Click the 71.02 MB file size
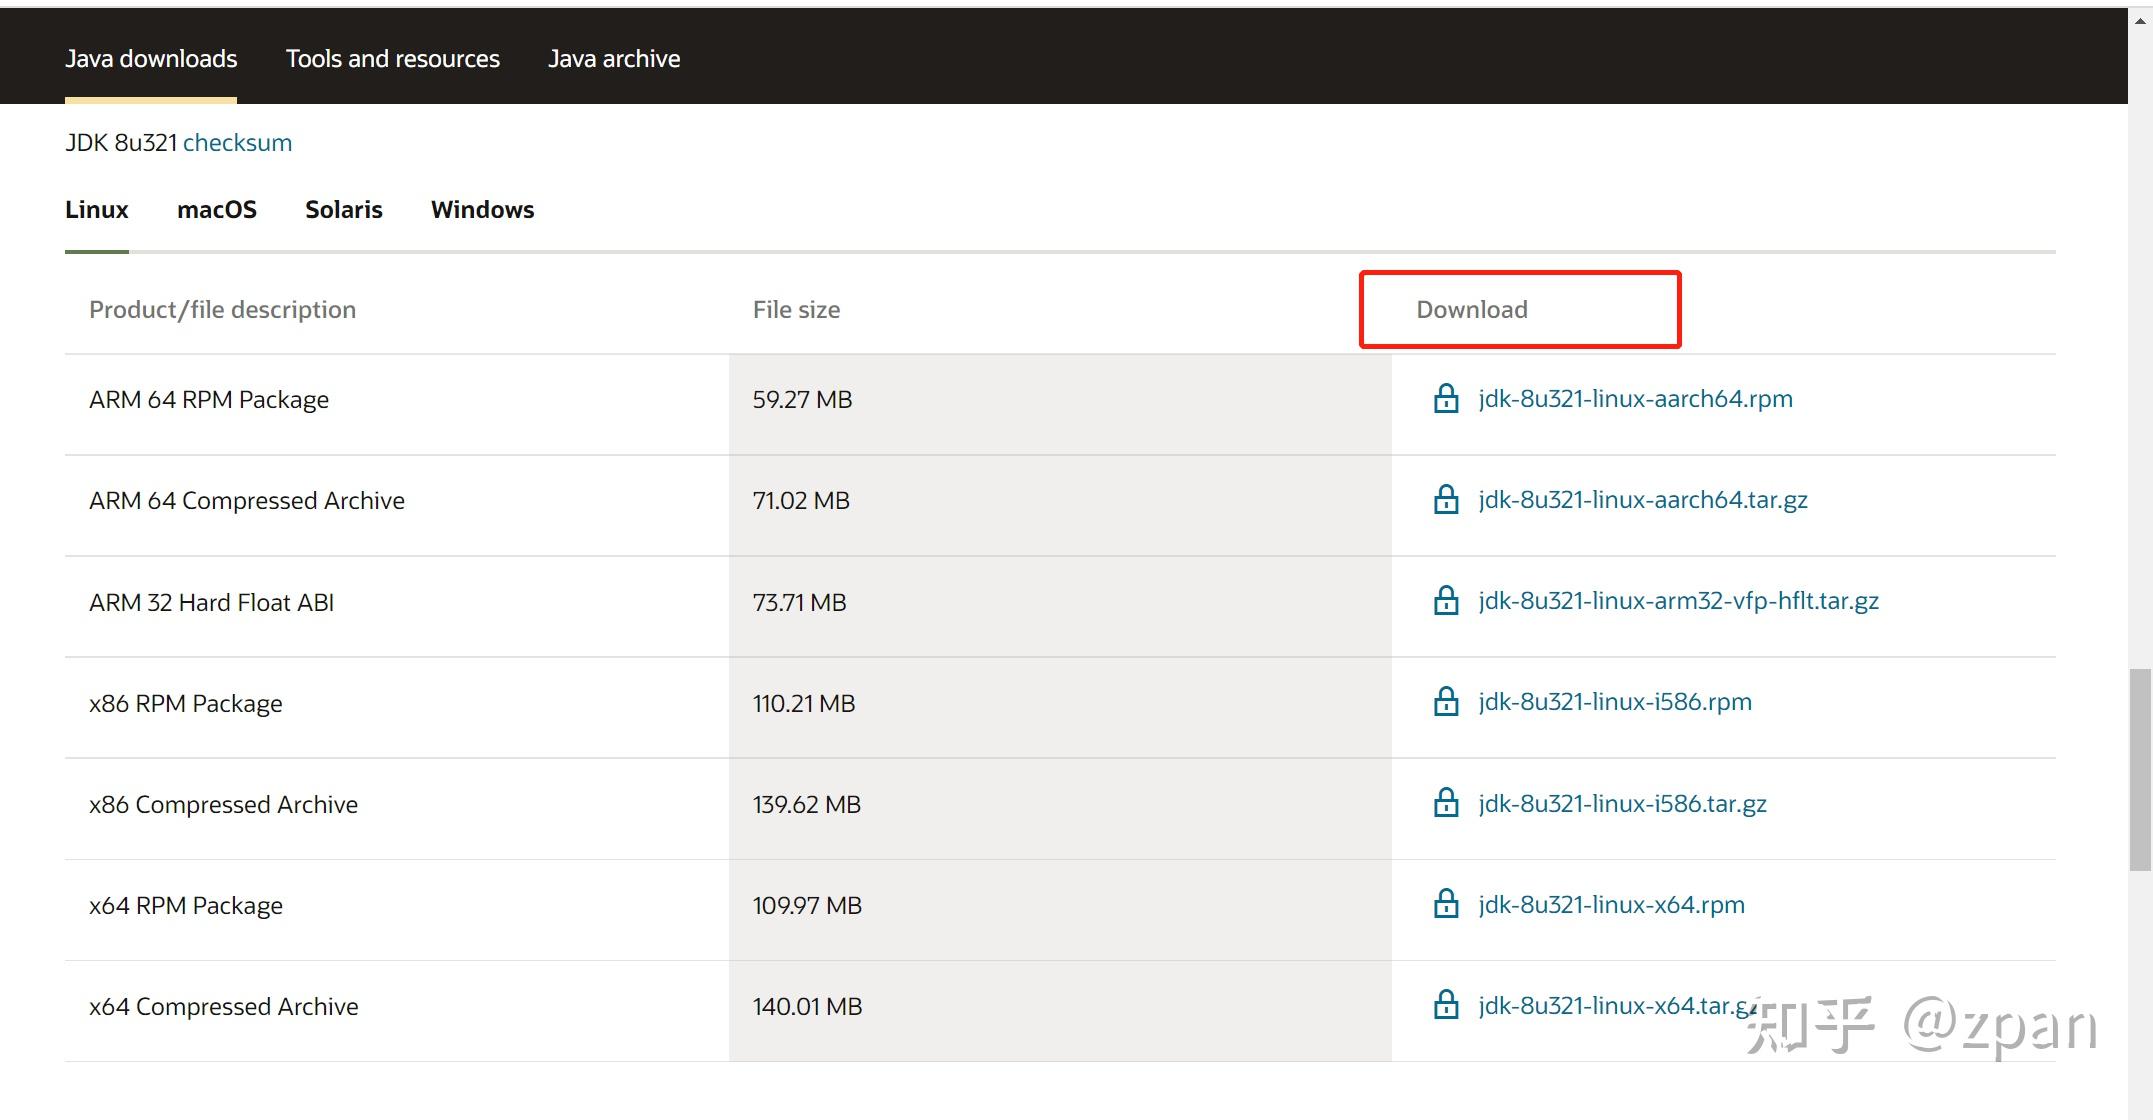The image size is (2153, 1120). click(801, 501)
